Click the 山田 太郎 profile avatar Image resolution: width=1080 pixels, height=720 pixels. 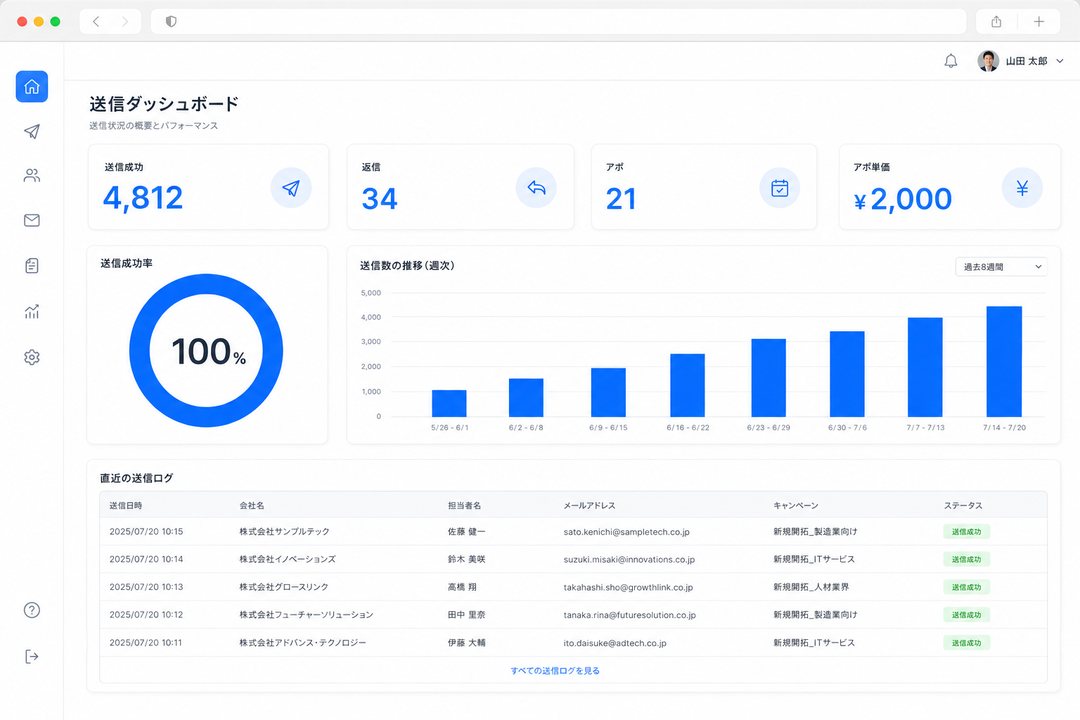(988, 61)
